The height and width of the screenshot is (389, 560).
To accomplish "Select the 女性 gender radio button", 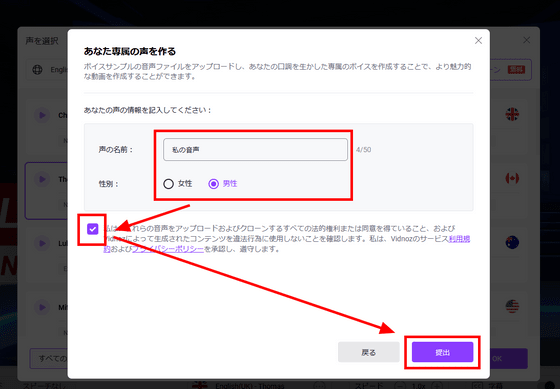I will pyautogui.click(x=169, y=184).
